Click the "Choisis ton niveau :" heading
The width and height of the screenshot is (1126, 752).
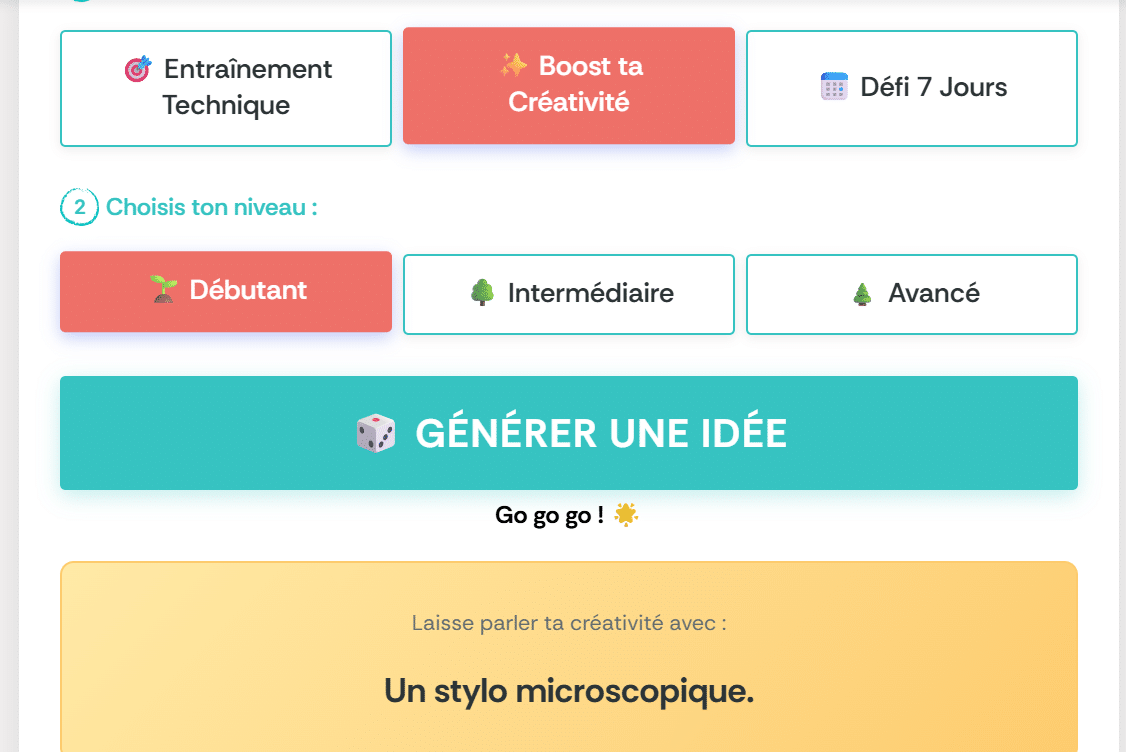pyautogui.click(x=212, y=208)
